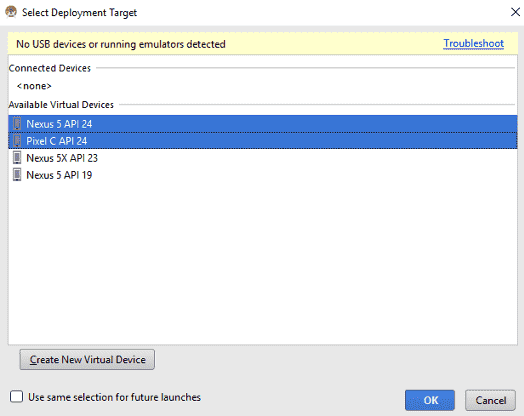Click the phone icon beside Nexus 5 API 19
524x416 pixels.
coord(17,175)
